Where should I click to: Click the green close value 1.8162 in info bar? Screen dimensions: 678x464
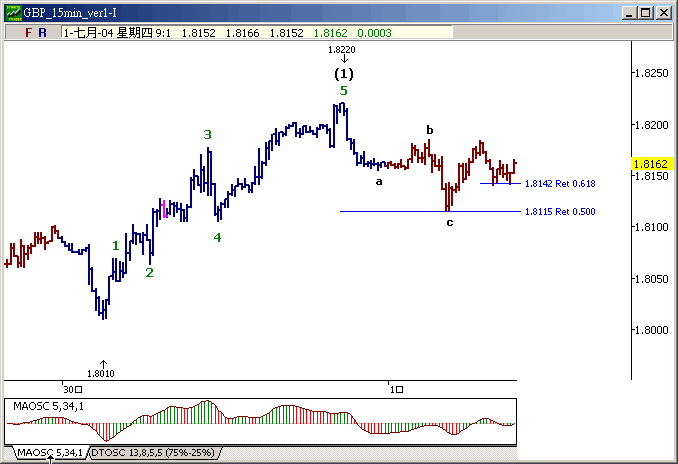(x=330, y=33)
